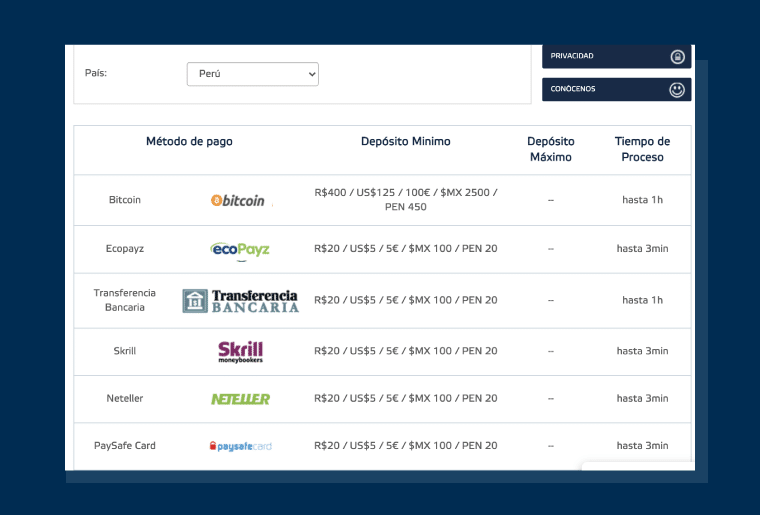This screenshot has width=760, height=515.
Task: Click Bitcoin minimum deposit 'R$400 / US$125' cell
Action: (406, 200)
